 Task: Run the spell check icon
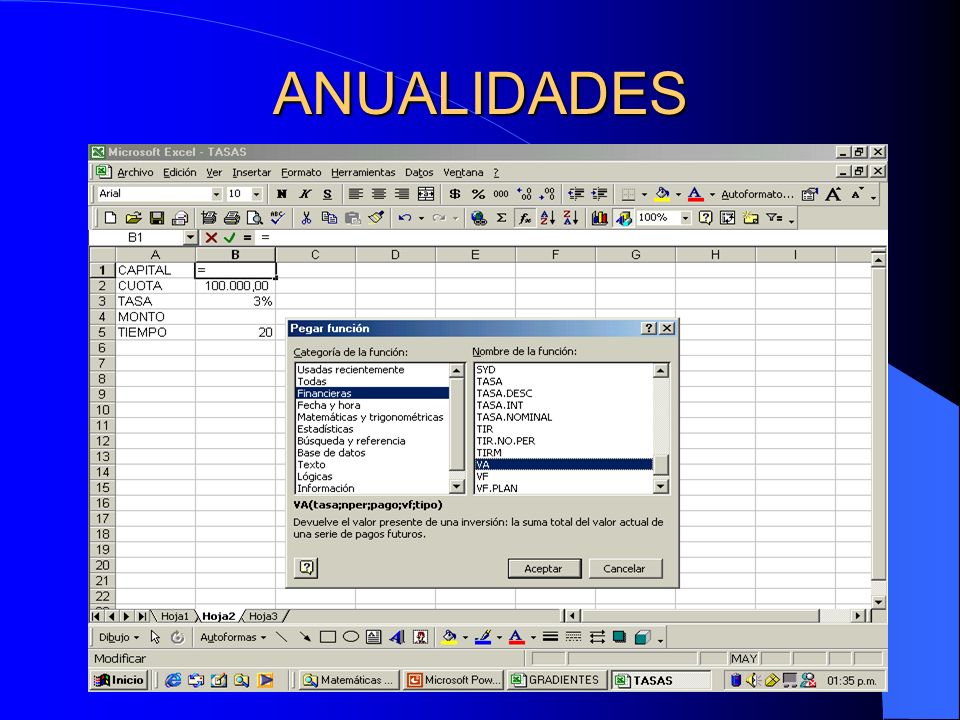277,217
